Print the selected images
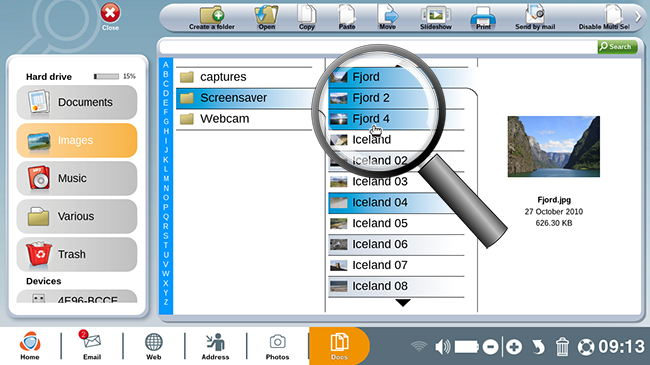The image size is (650, 365). (483, 18)
